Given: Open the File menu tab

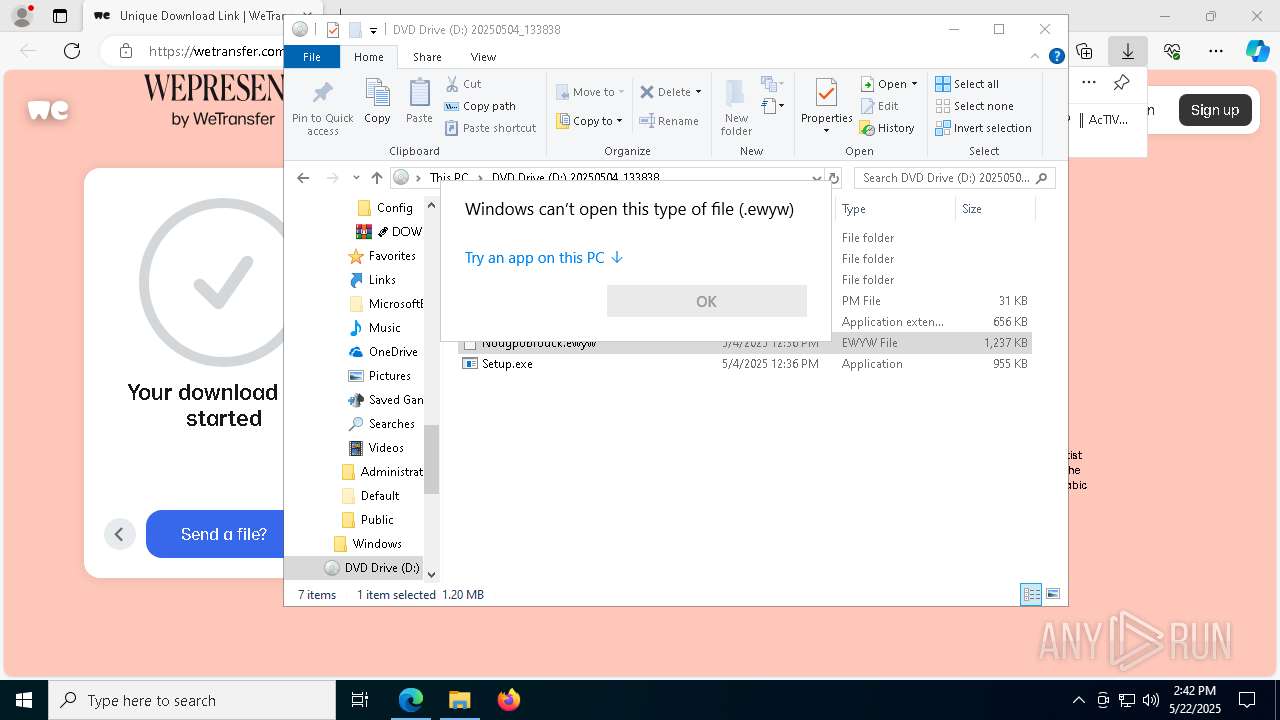Looking at the screenshot, I should [x=312, y=57].
